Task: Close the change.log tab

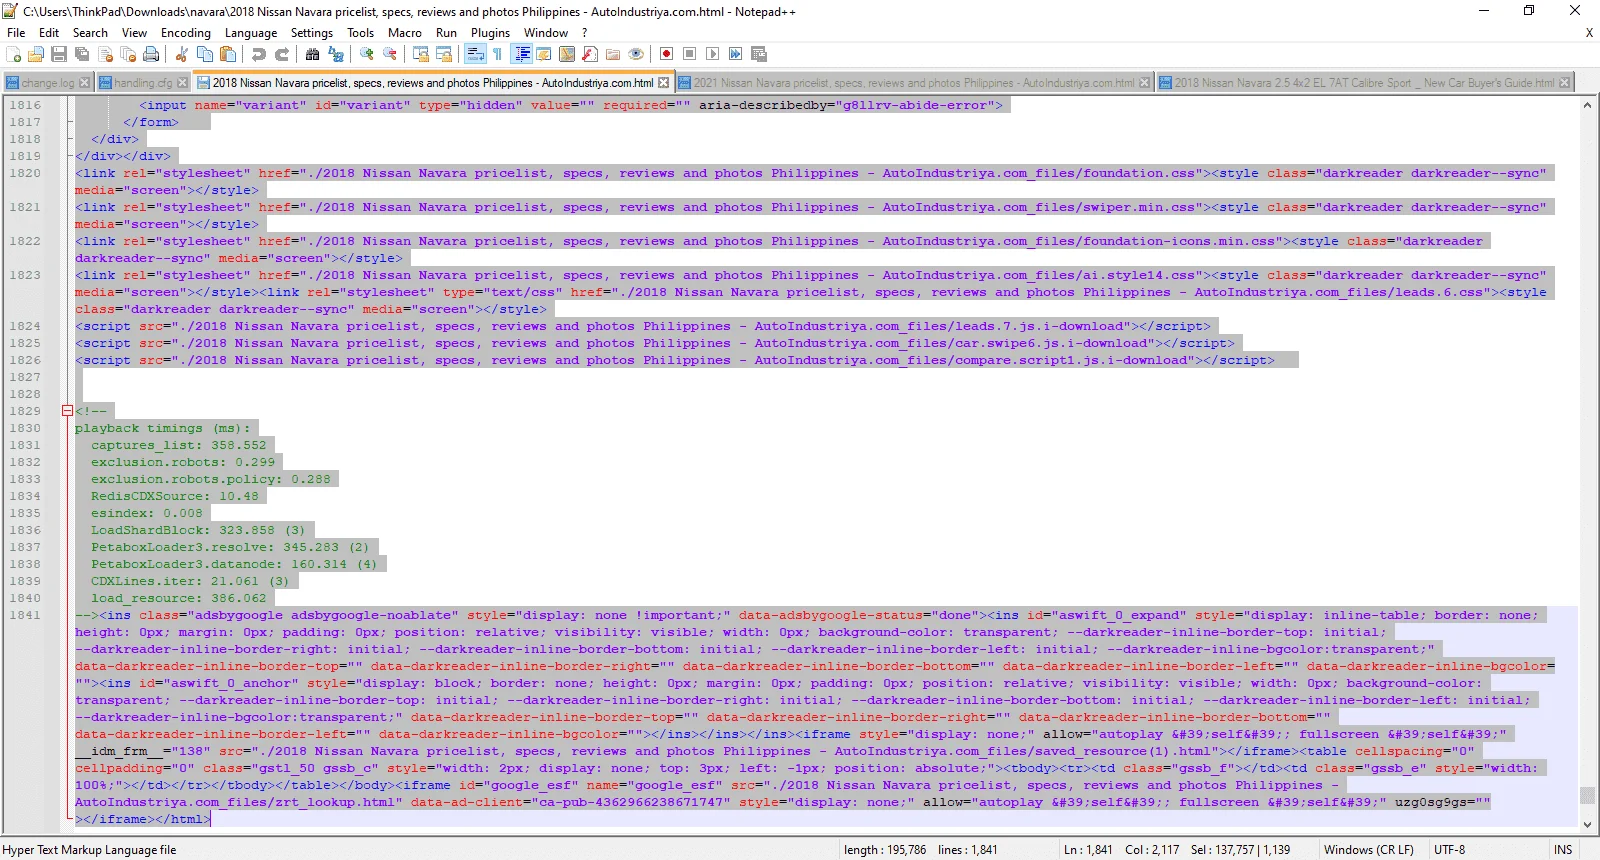Action: pyautogui.click(x=85, y=83)
